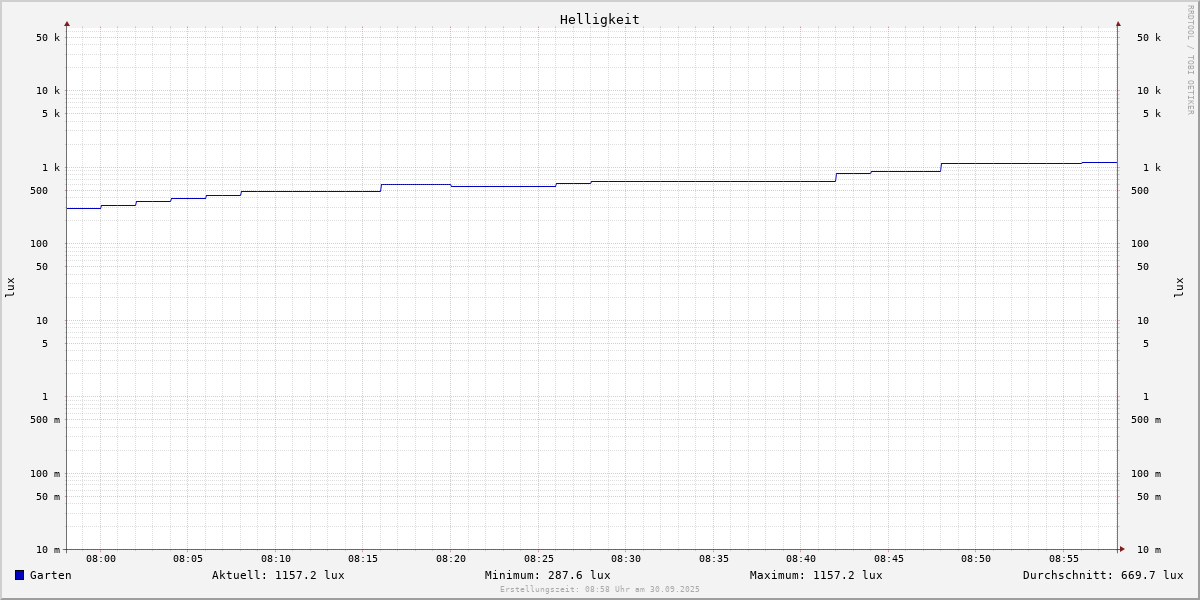The image size is (1200, 600).
Task: Click the red arrow atop the left axis
Action: tap(67, 23)
